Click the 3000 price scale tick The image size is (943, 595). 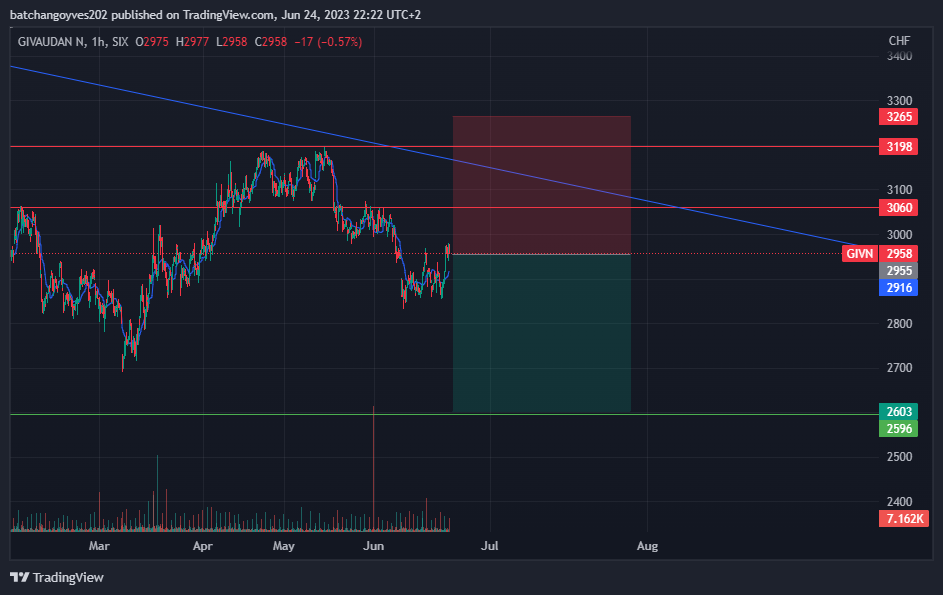point(899,235)
